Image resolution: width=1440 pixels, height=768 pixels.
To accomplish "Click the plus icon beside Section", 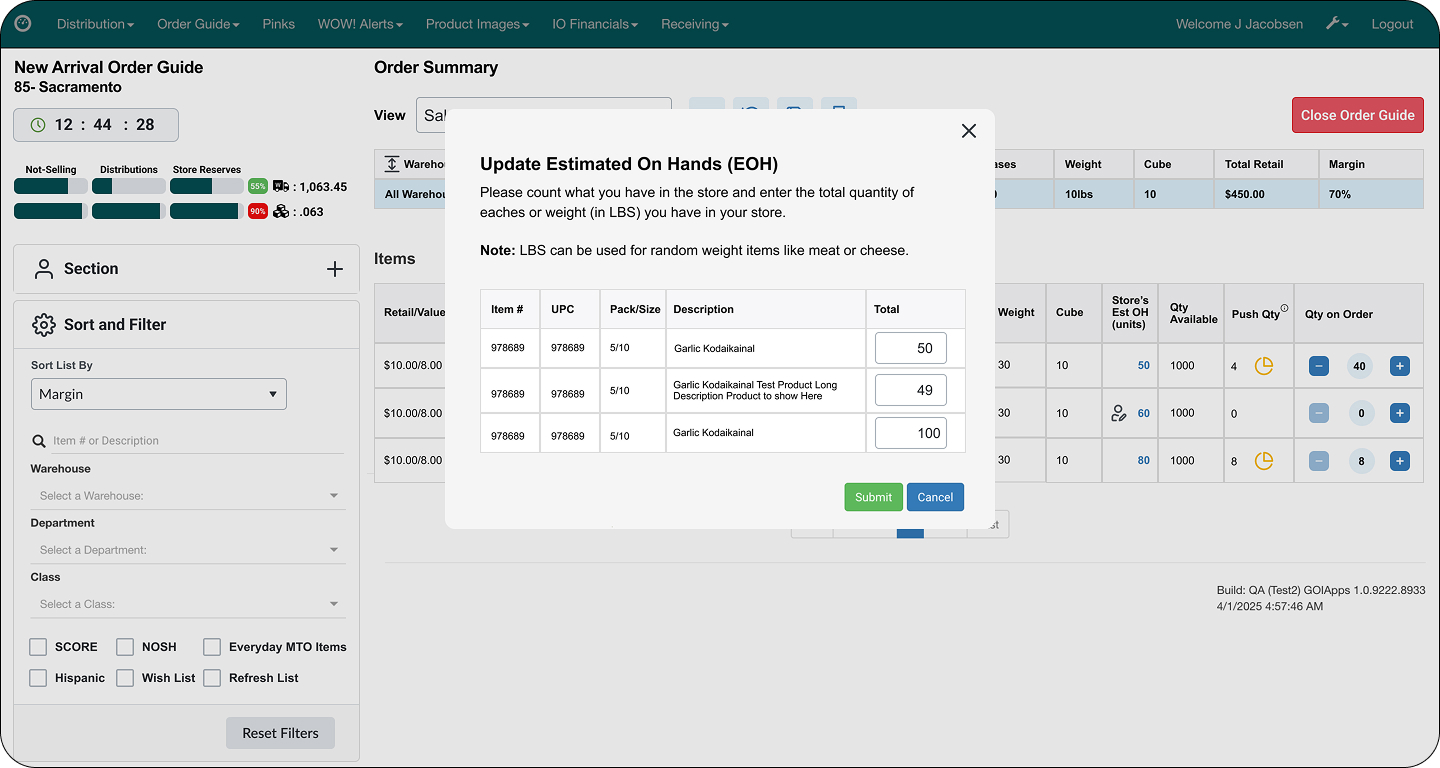I will click(x=335, y=269).
